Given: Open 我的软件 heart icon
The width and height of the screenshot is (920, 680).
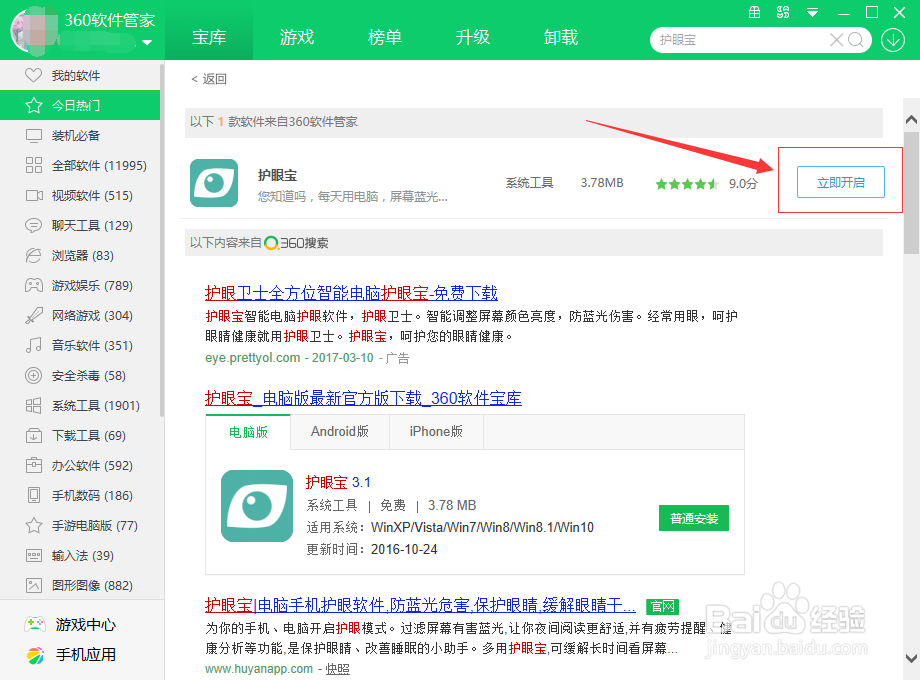Looking at the screenshot, I should click(x=33, y=75).
